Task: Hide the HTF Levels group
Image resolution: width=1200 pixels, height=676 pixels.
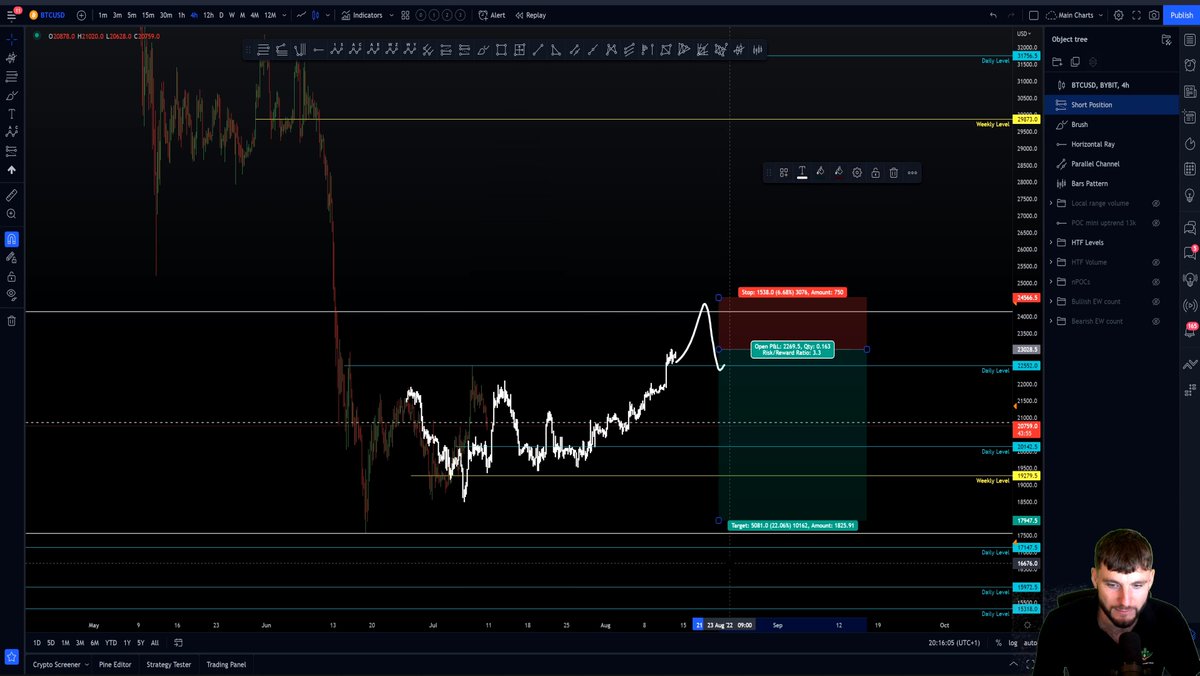Action: [1156, 242]
